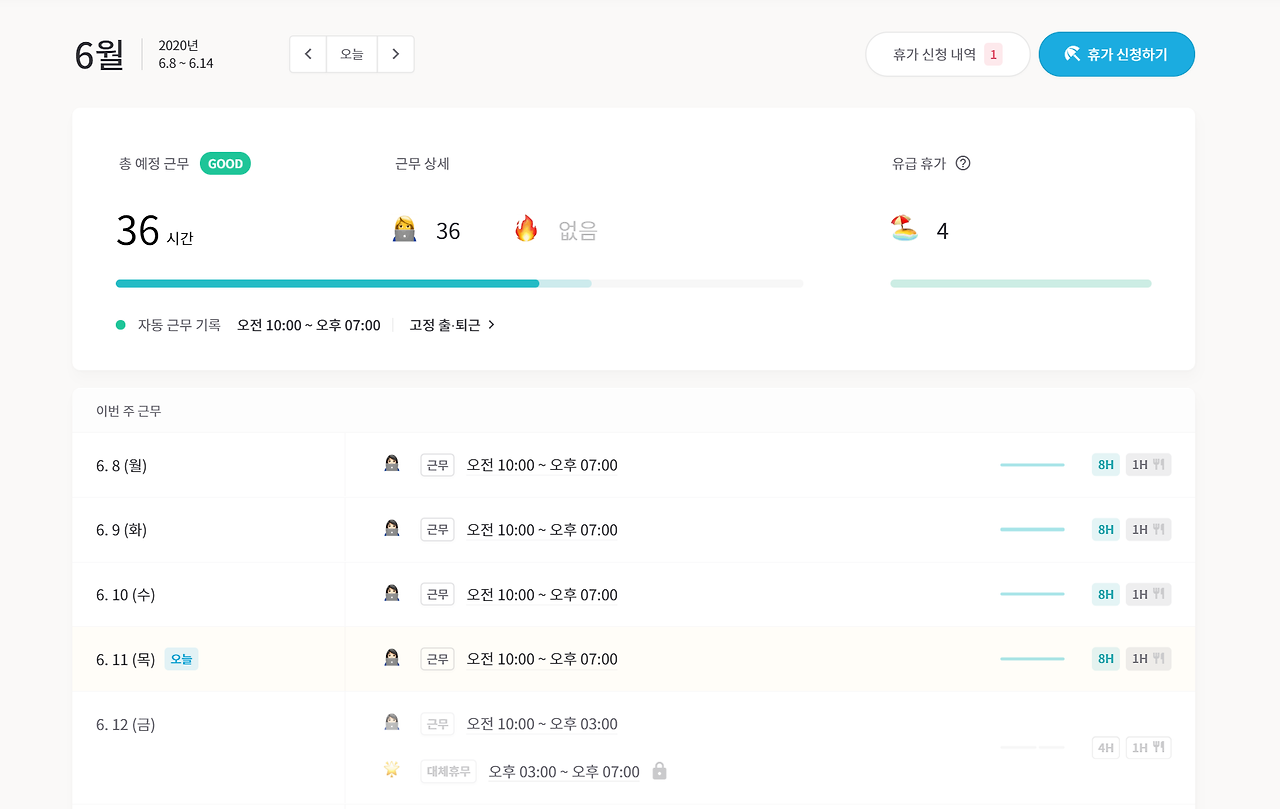The width and height of the screenshot is (1280, 809).
Task: Select the 6. 12 (금) date row
Action: (634, 748)
